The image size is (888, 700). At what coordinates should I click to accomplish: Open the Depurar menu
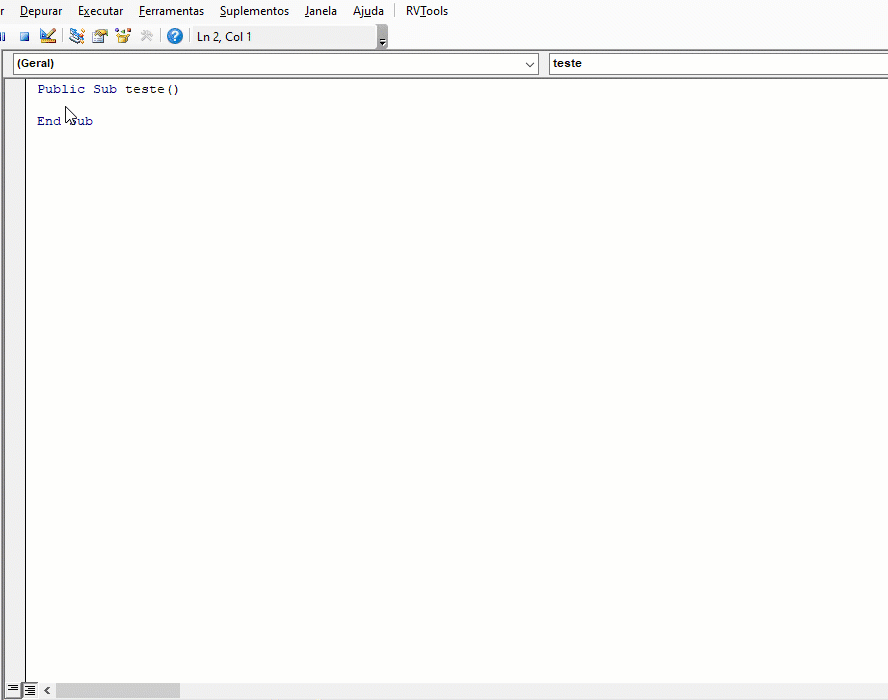click(41, 11)
